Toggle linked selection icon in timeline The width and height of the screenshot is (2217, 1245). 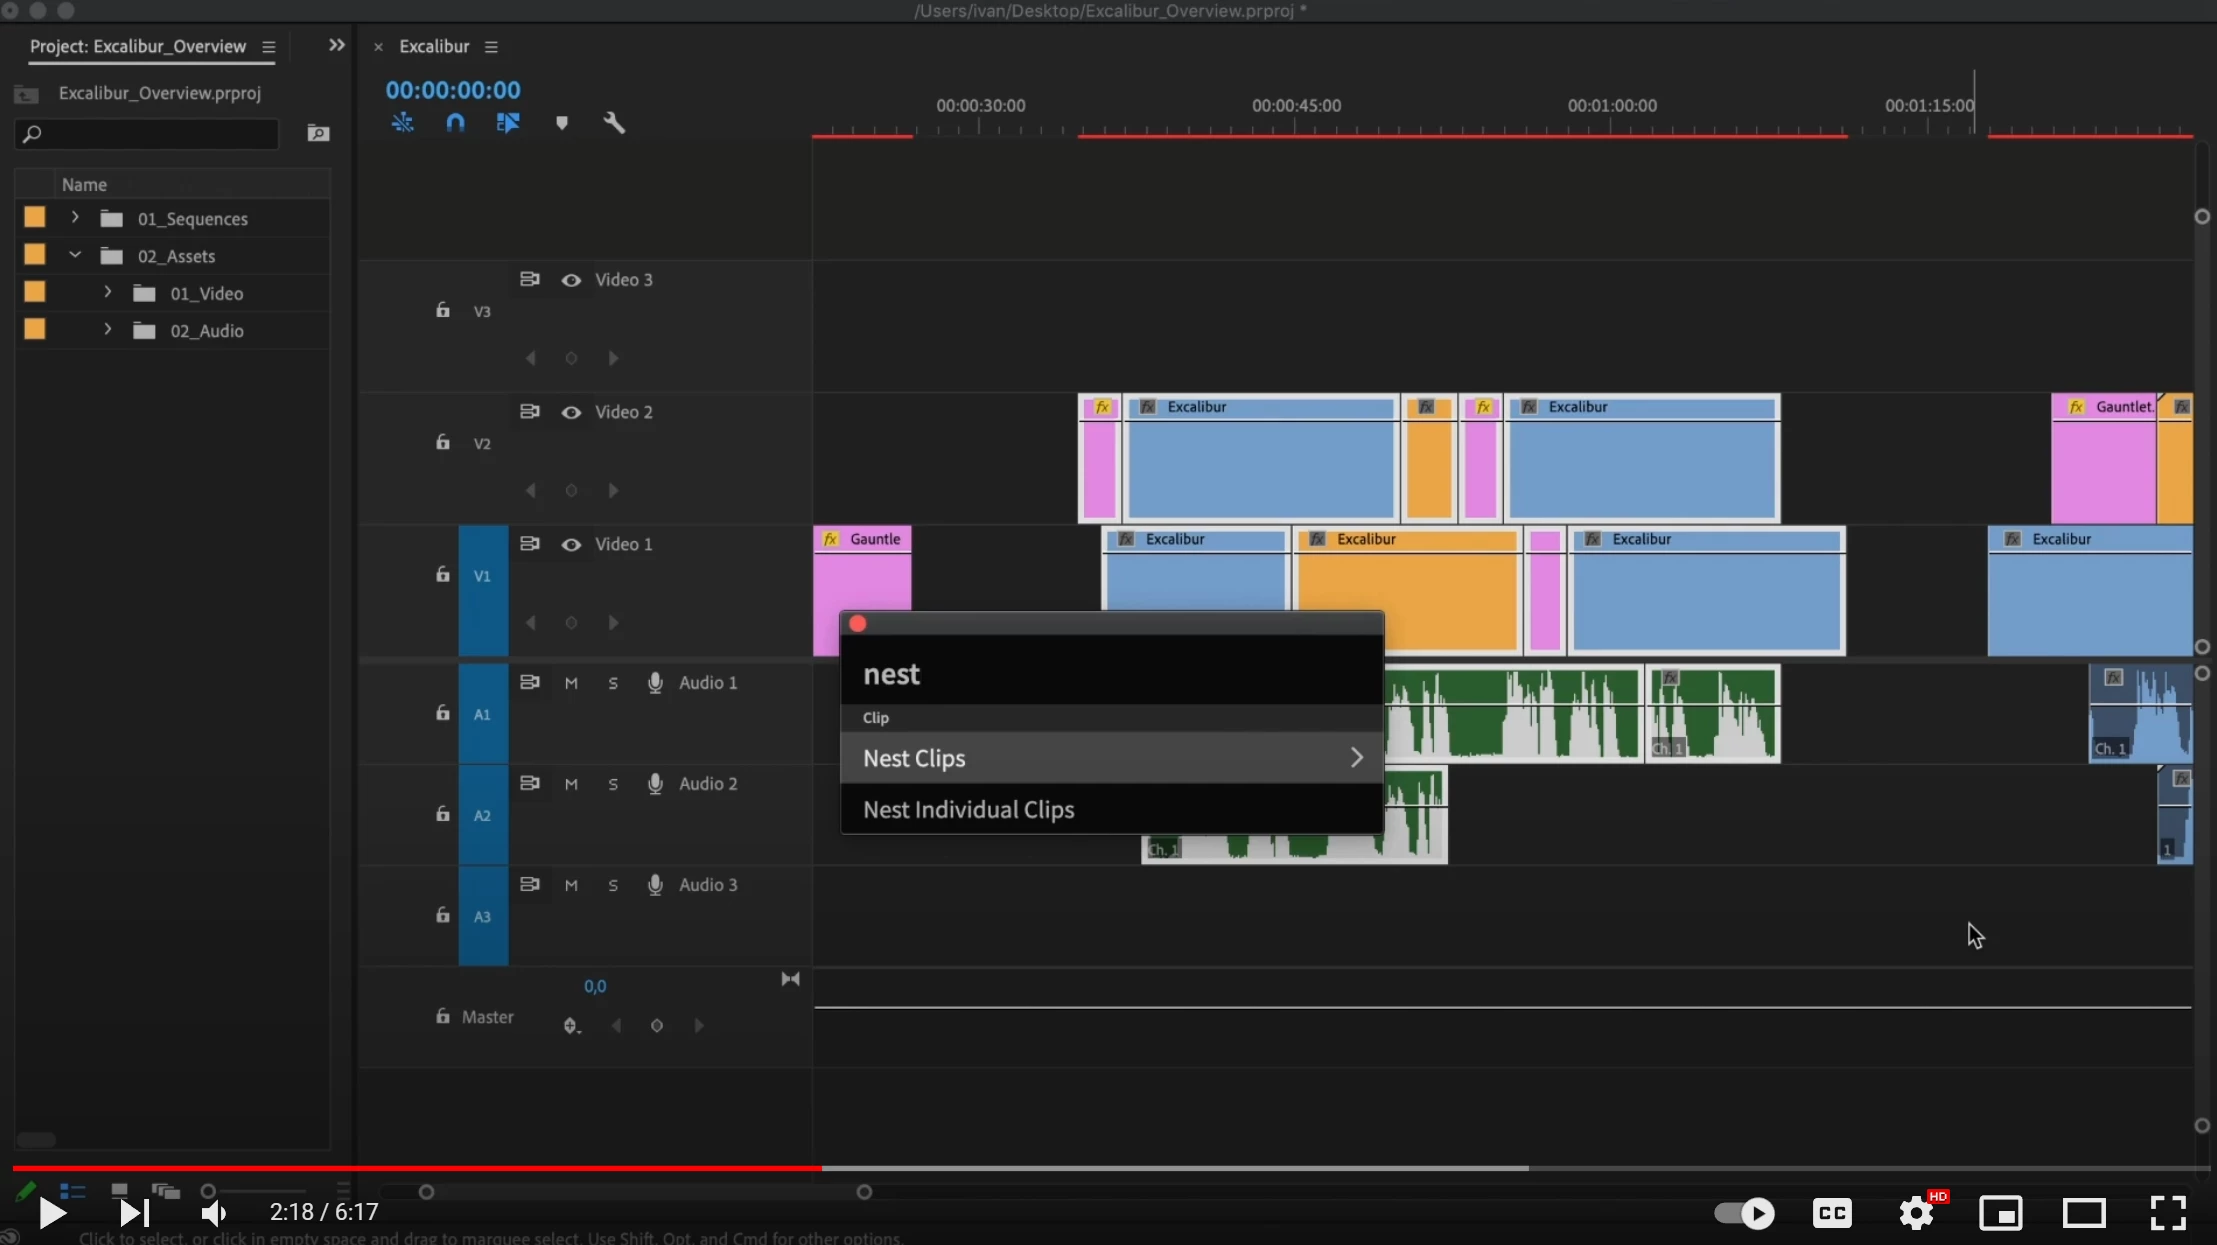pos(508,123)
